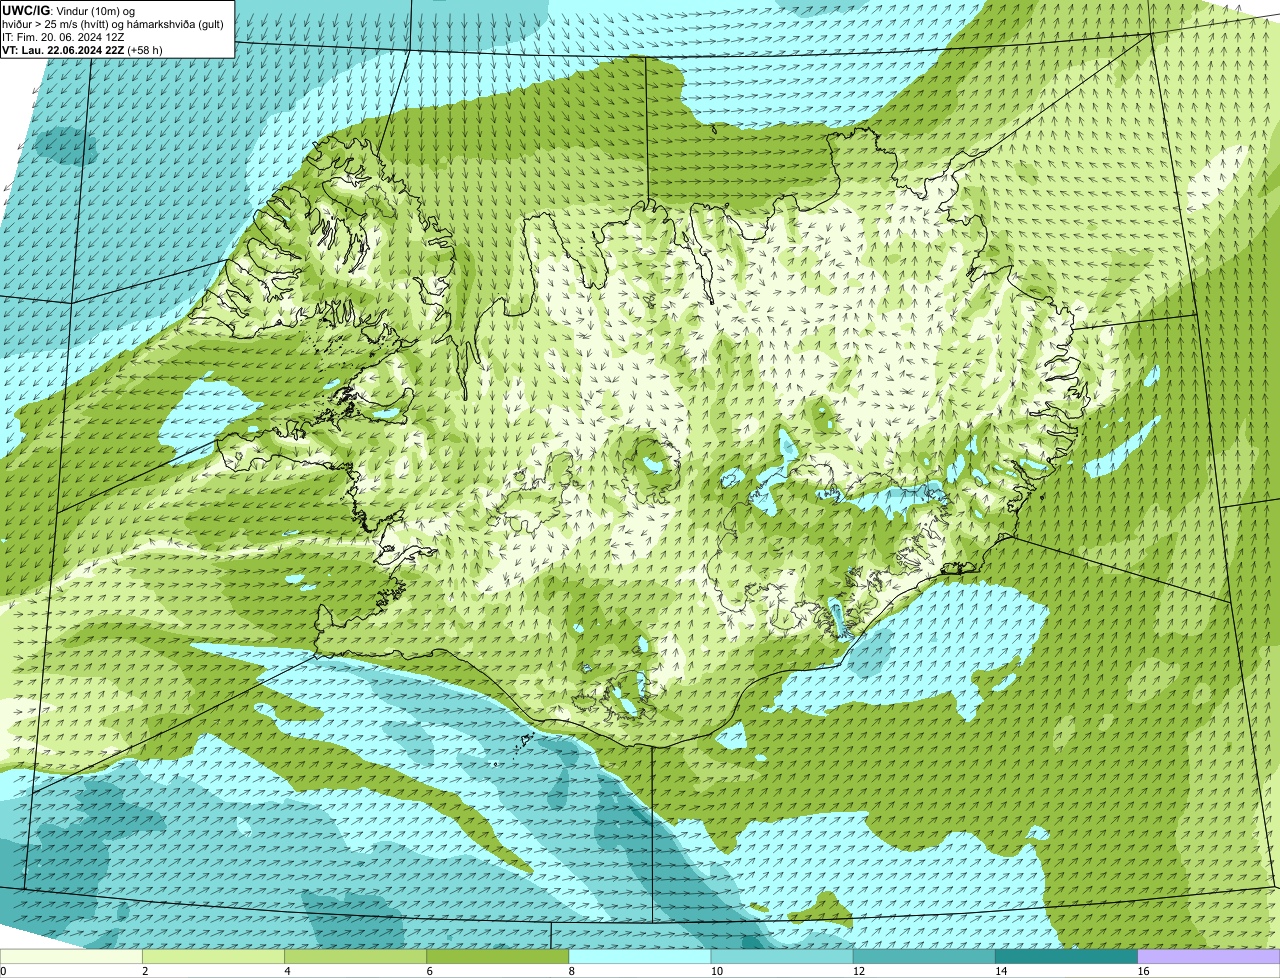1280x978 pixels.
Task: Click the pale cream 0–2 m/s legend swatch
Action: tap(71, 957)
